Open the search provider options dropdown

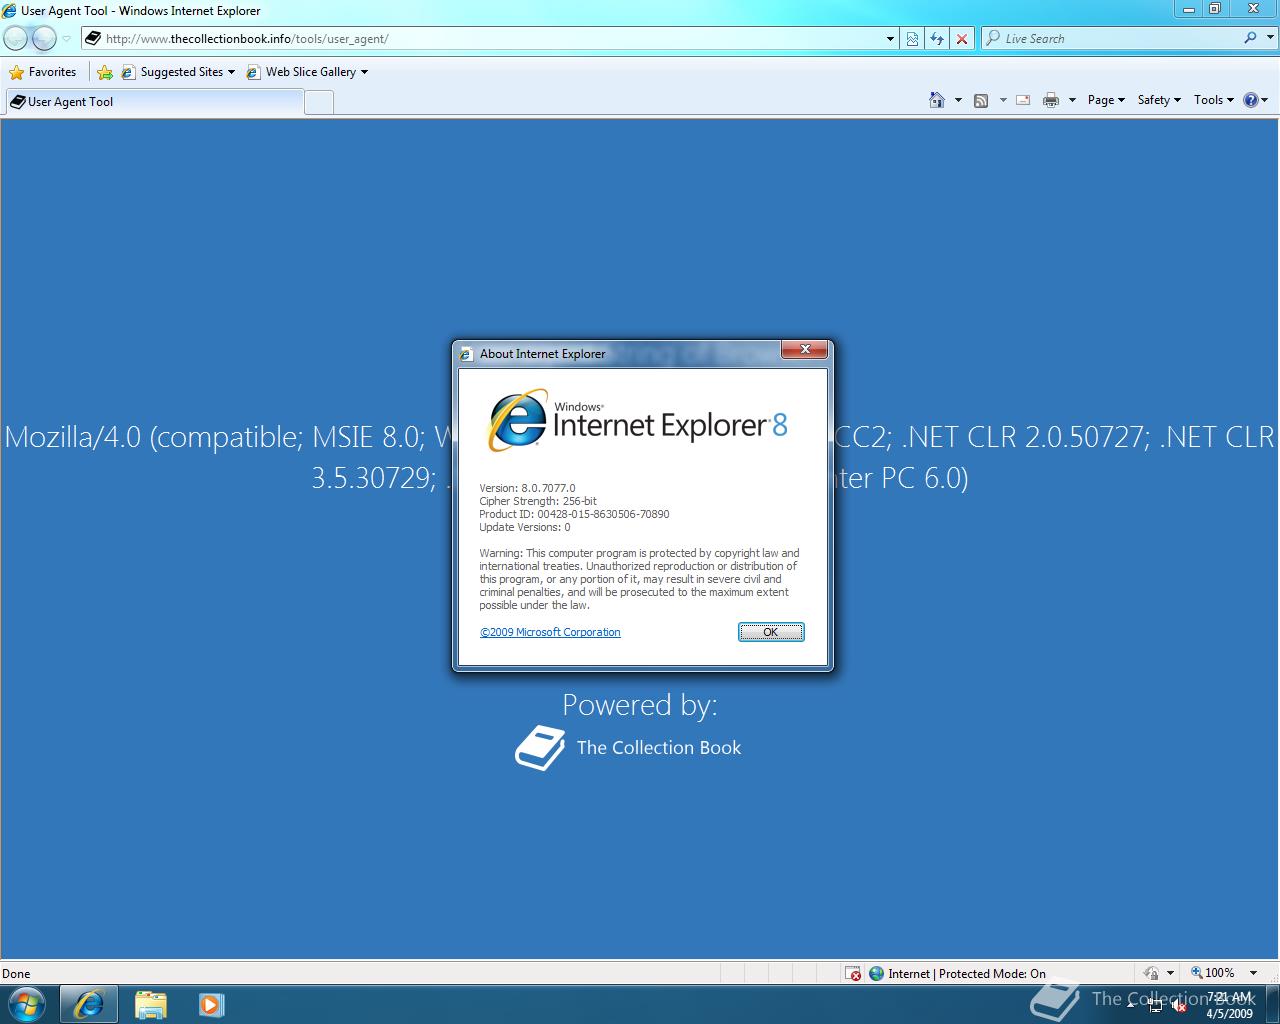pos(1268,38)
